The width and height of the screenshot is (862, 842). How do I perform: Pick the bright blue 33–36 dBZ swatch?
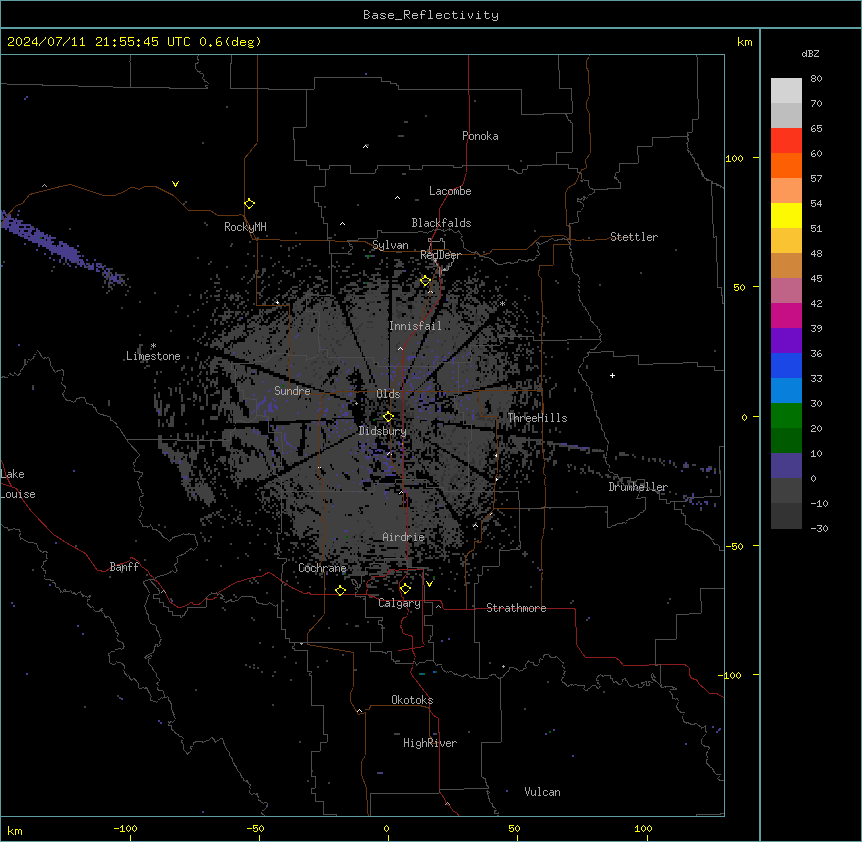click(786, 365)
